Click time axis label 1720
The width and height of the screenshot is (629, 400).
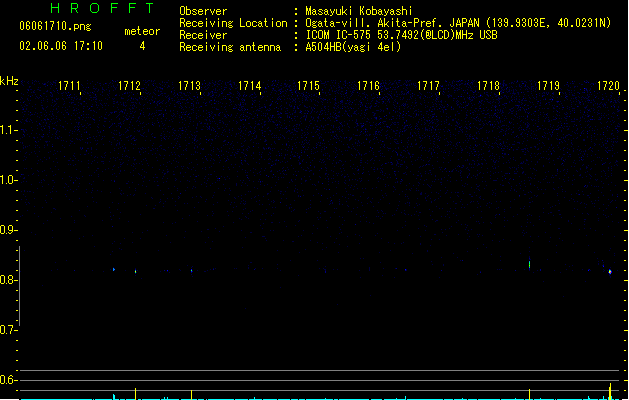click(x=608, y=86)
